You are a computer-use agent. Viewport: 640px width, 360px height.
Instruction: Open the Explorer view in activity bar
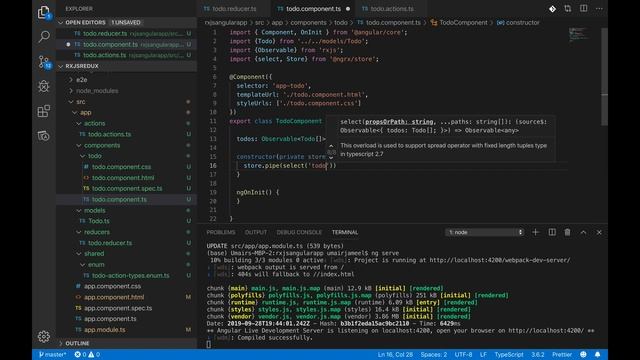pos(44,13)
